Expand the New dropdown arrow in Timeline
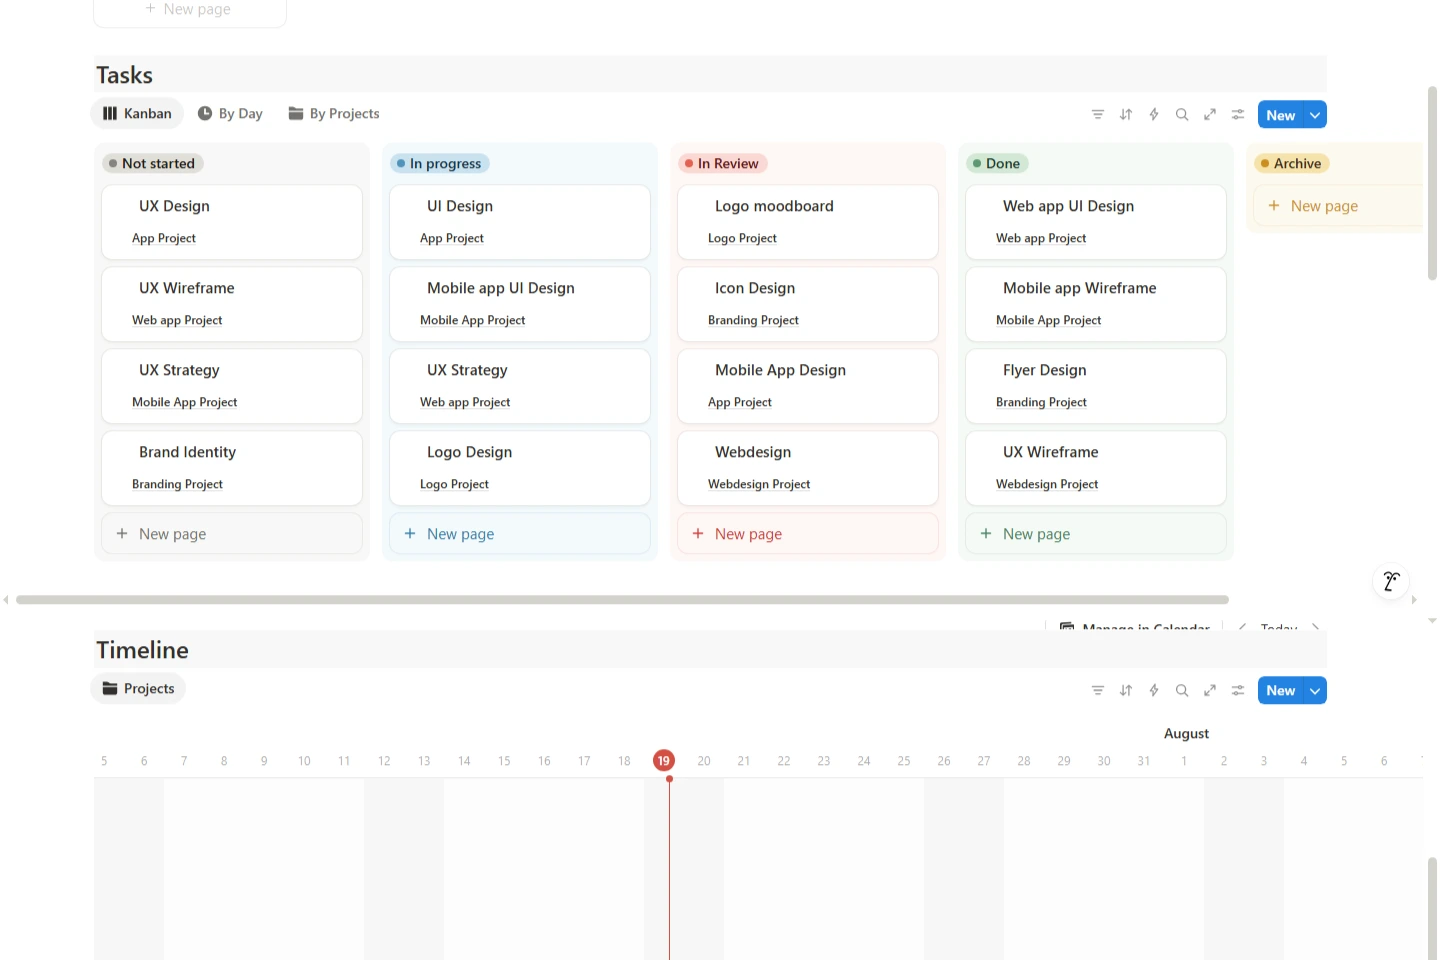The width and height of the screenshot is (1440, 960). (x=1315, y=691)
